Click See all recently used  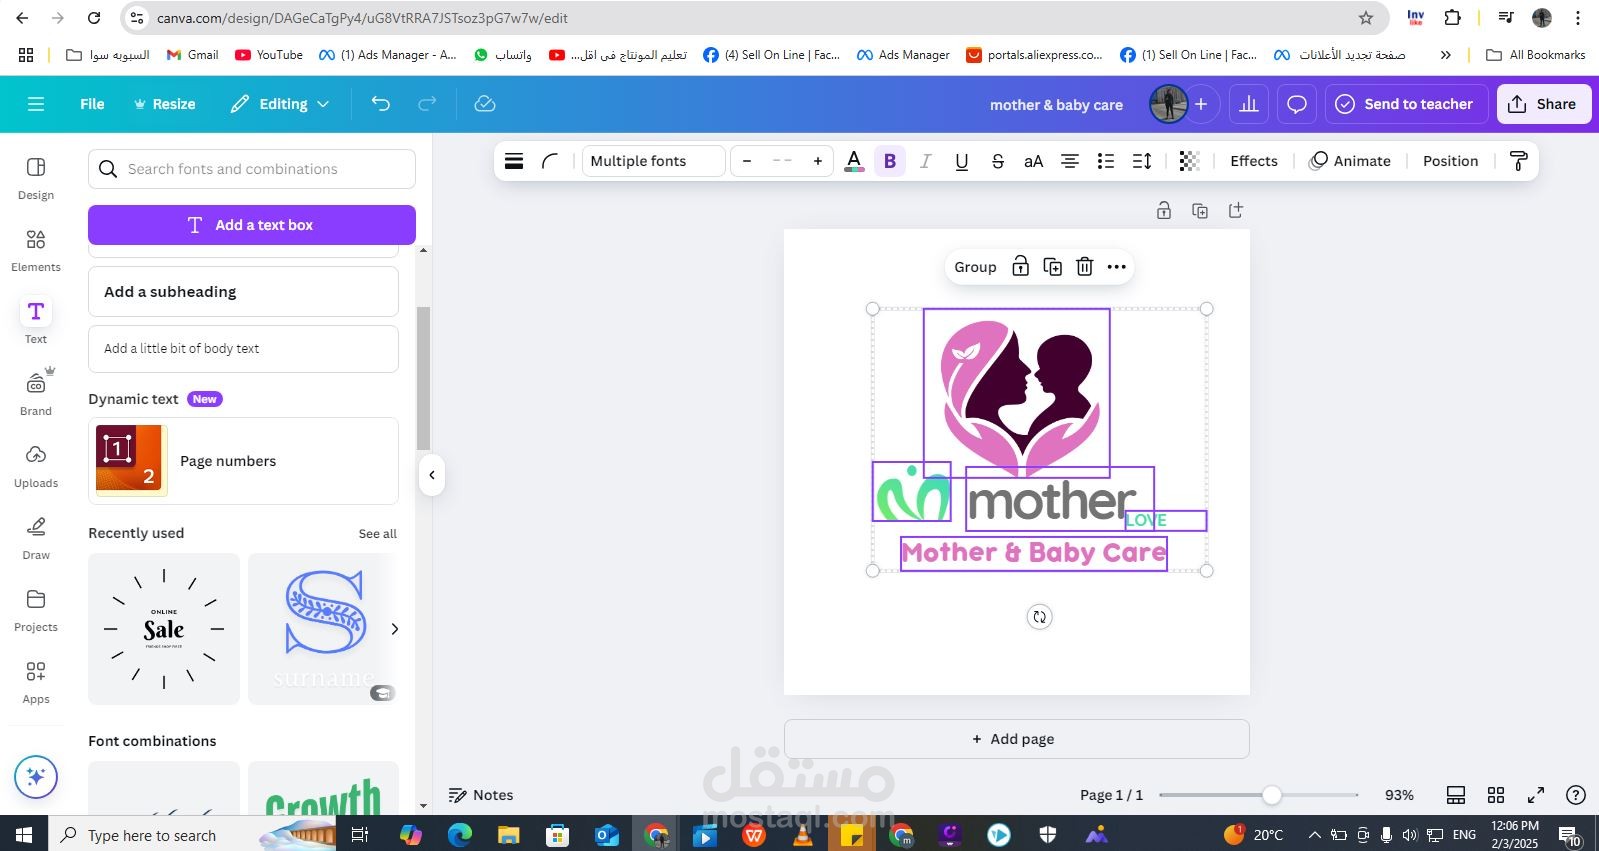coord(378,534)
